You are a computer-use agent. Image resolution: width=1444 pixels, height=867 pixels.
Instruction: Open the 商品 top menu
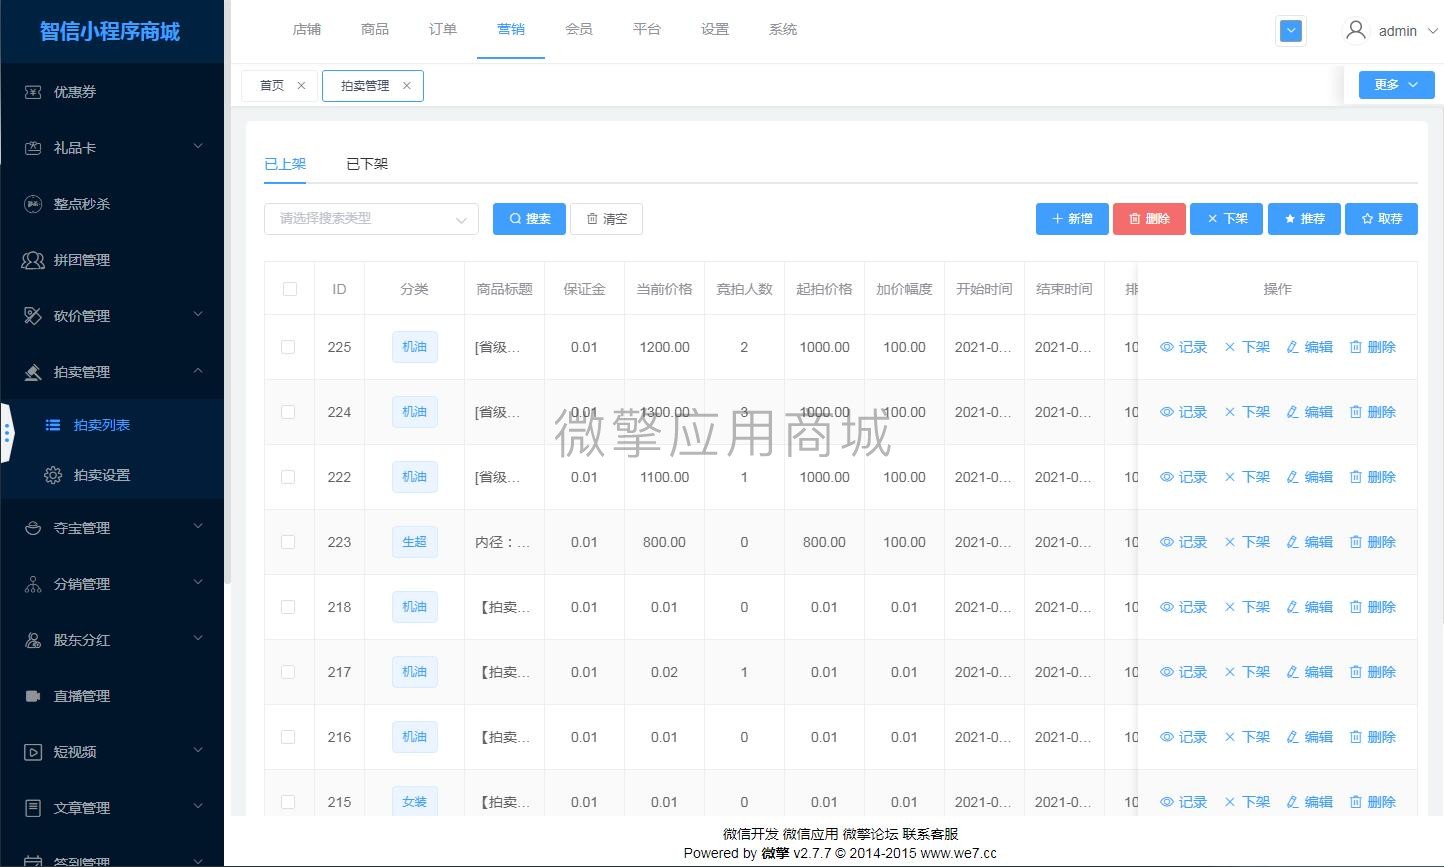(375, 30)
